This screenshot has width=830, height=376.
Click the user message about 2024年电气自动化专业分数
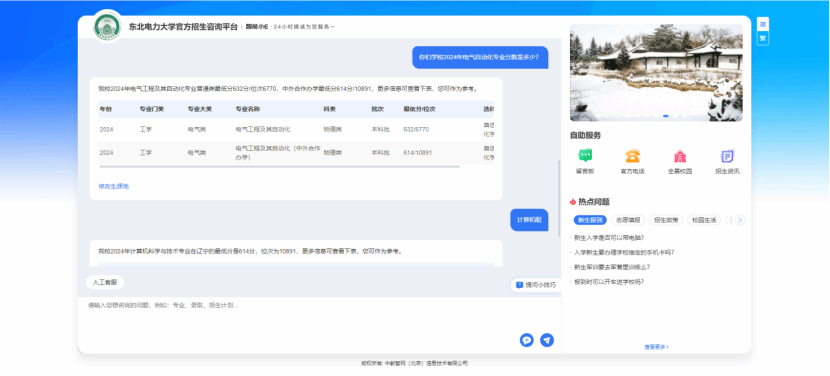480,57
